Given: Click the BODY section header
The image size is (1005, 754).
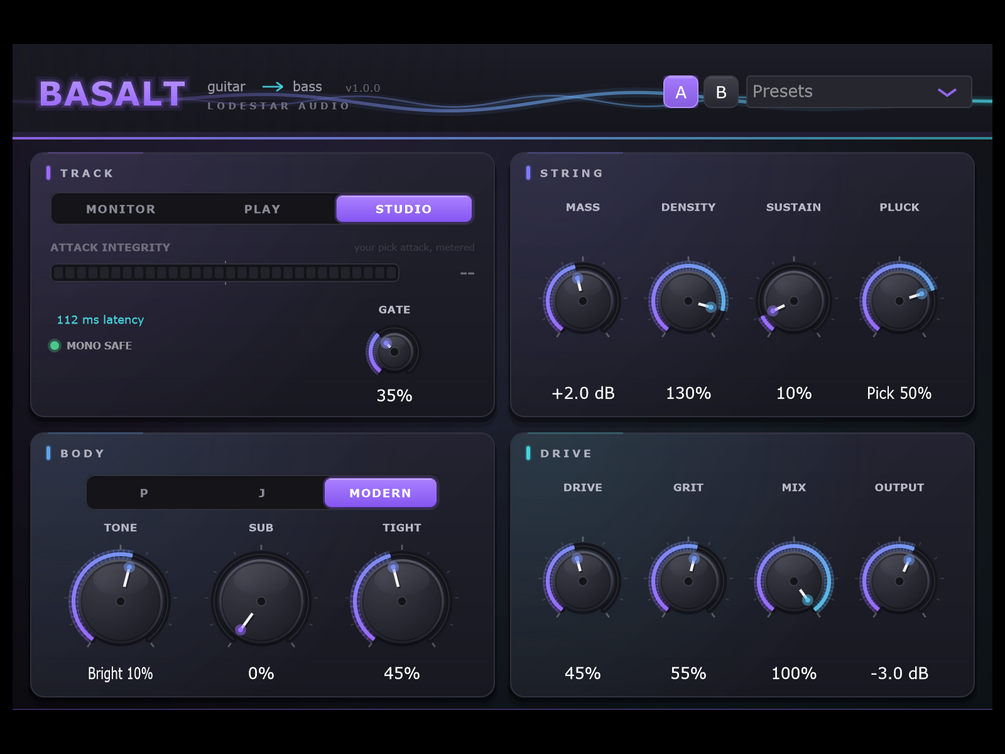Looking at the screenshot, I should tap(82, 453).
